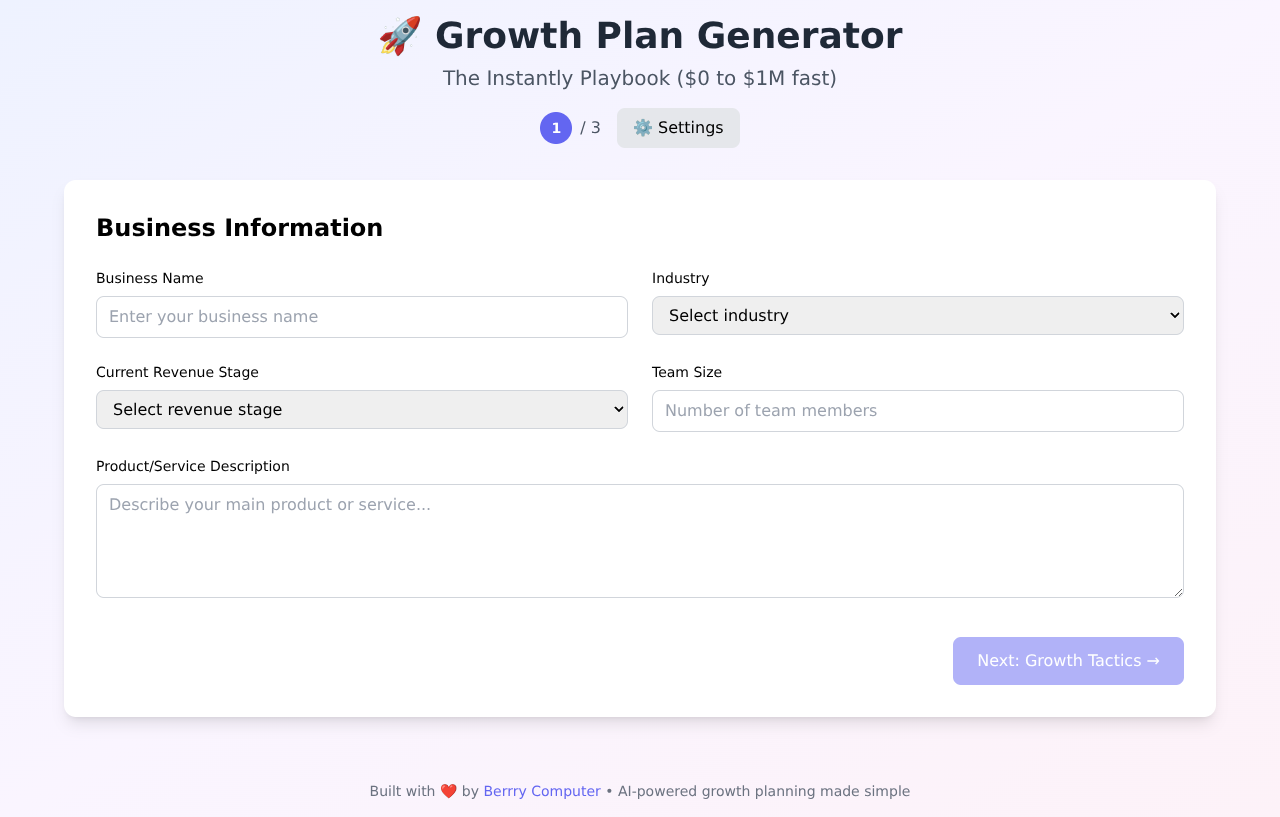Click the gear icon on the Settings button
This screenshot has height=817, width=1280.
click(644, 128)
